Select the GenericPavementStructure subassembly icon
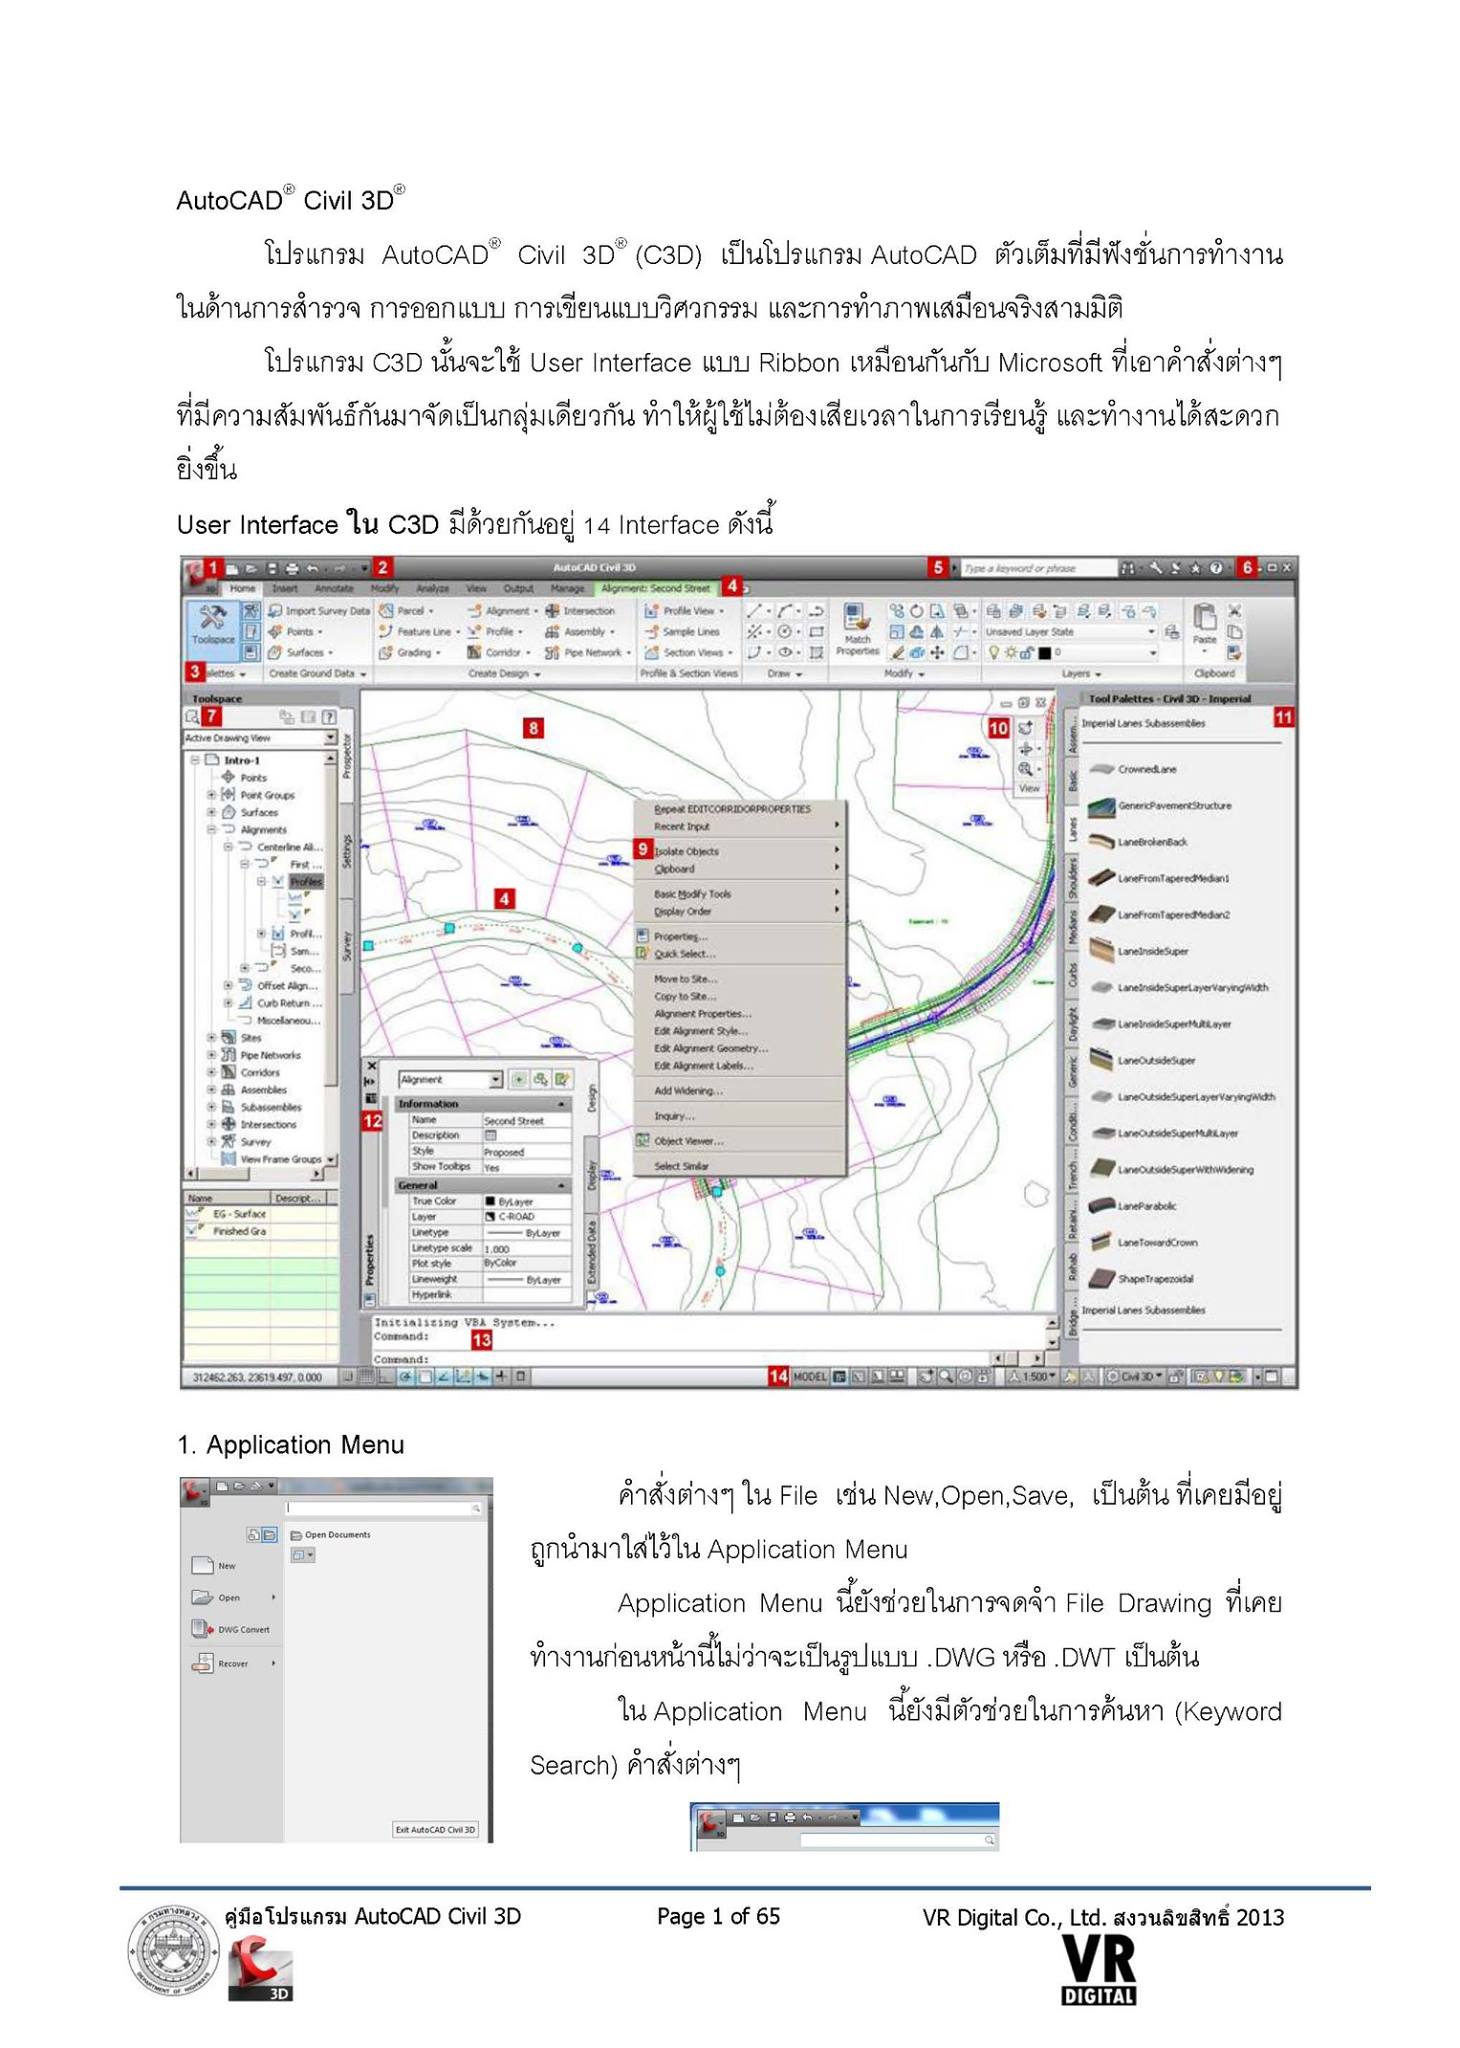The height and width of the screenshot is (2048, 1460). pos(1102,805)
